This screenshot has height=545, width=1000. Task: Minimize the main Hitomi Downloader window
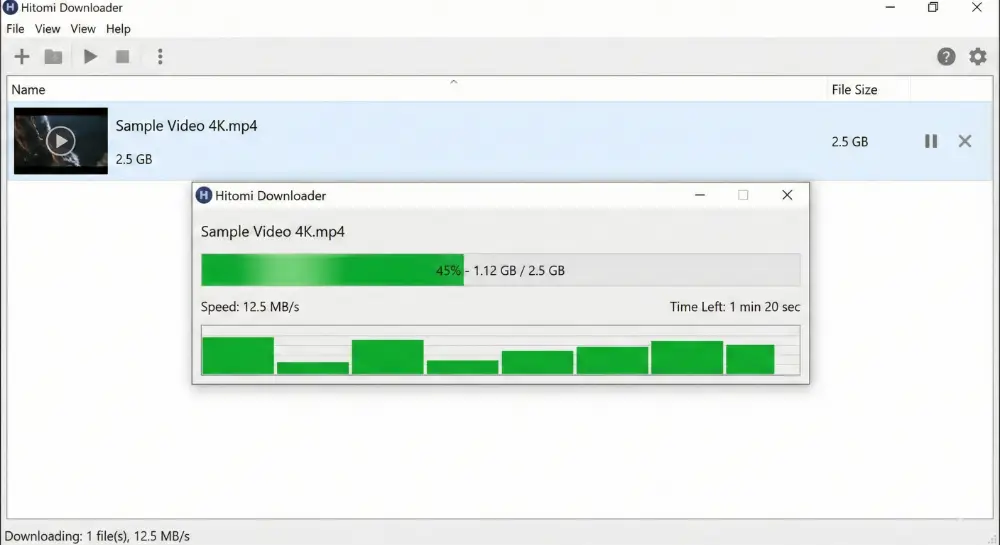click(x=890, y=7)
